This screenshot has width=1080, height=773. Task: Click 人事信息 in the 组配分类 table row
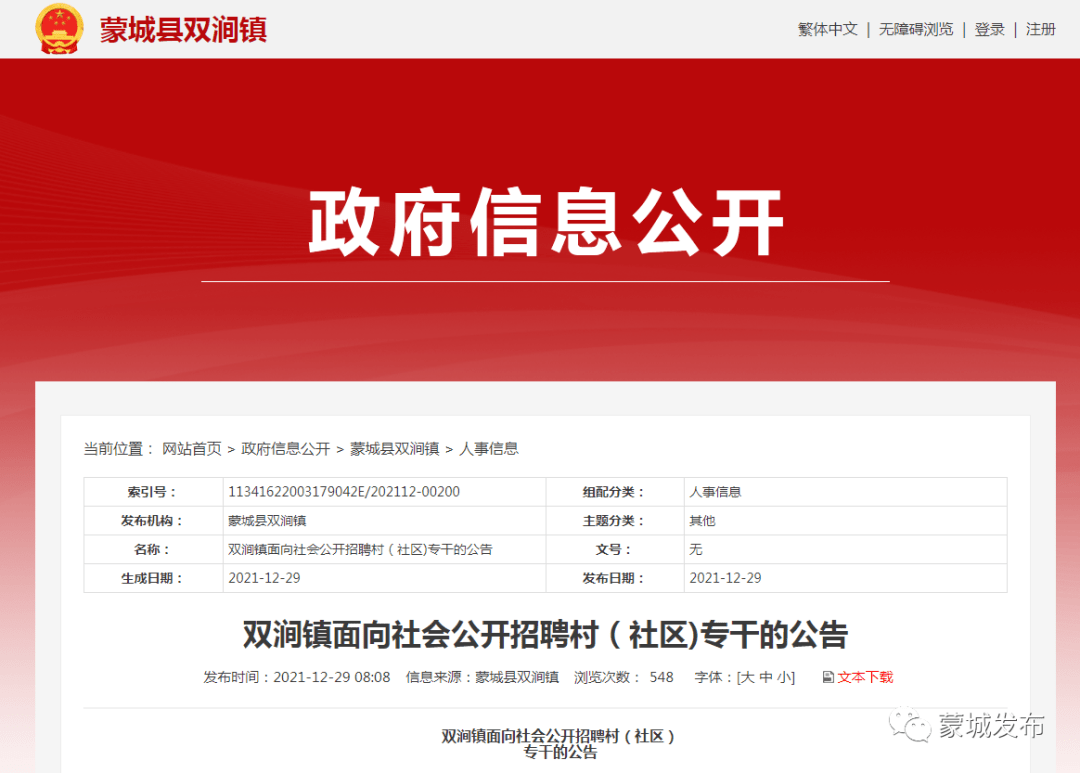715,492
